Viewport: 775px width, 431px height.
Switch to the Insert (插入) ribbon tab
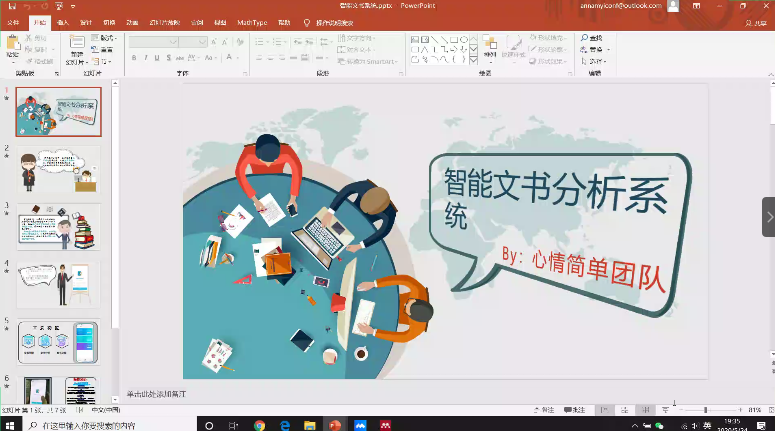pos(63,21)
